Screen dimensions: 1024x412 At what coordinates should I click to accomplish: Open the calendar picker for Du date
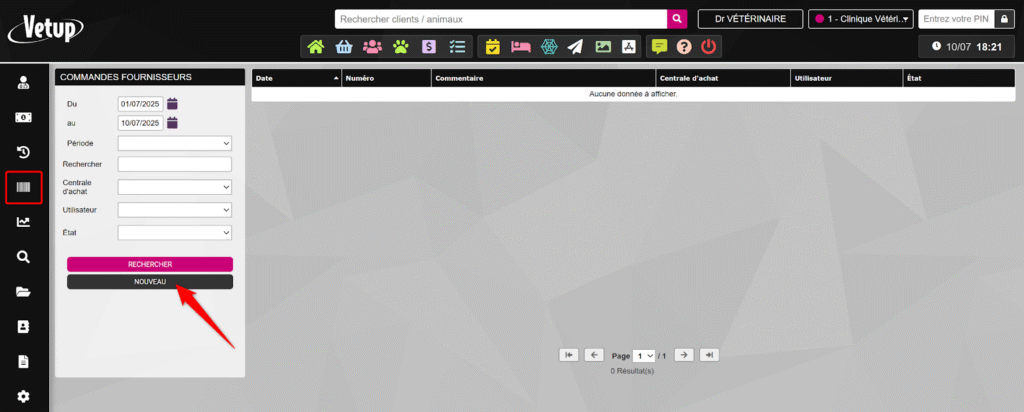pyautogui.click(x=172, y=103)
